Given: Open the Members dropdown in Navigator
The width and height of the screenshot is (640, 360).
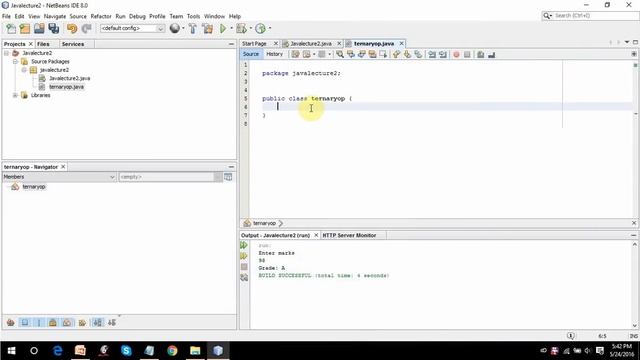Looking at the screenshot, I should 112,177.
